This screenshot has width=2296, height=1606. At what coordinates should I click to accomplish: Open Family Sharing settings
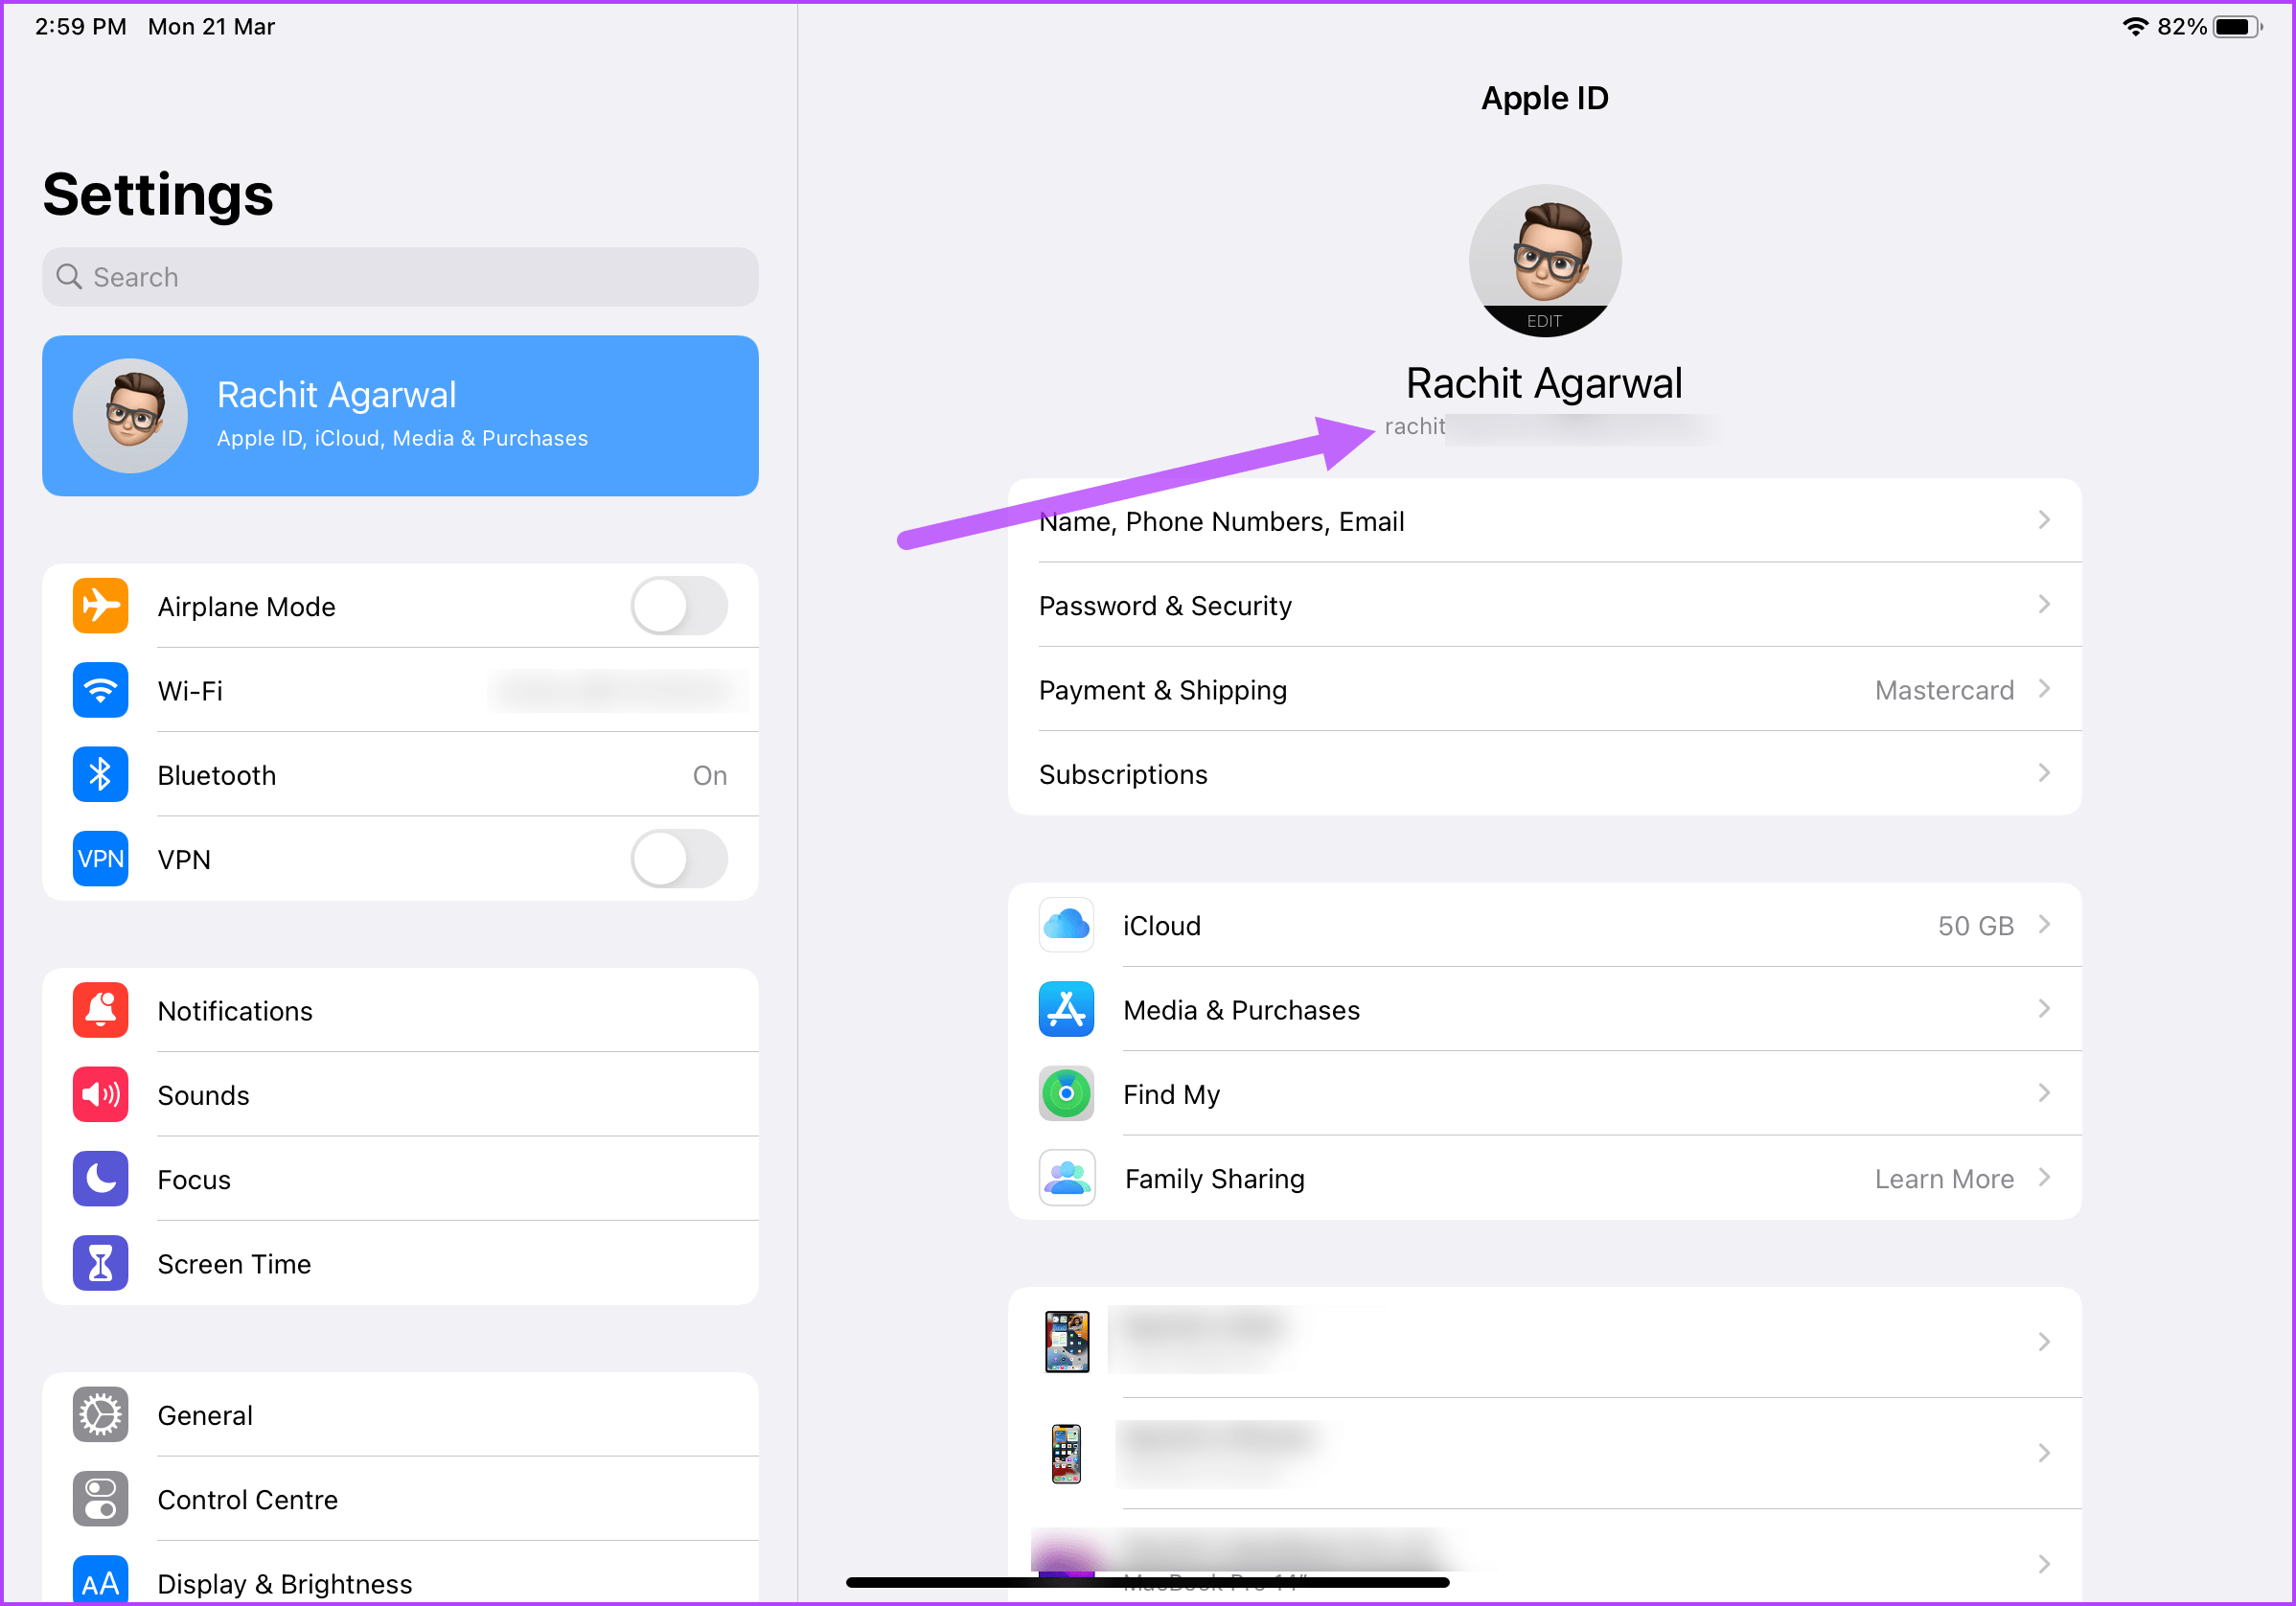tap(1542, 1179)
